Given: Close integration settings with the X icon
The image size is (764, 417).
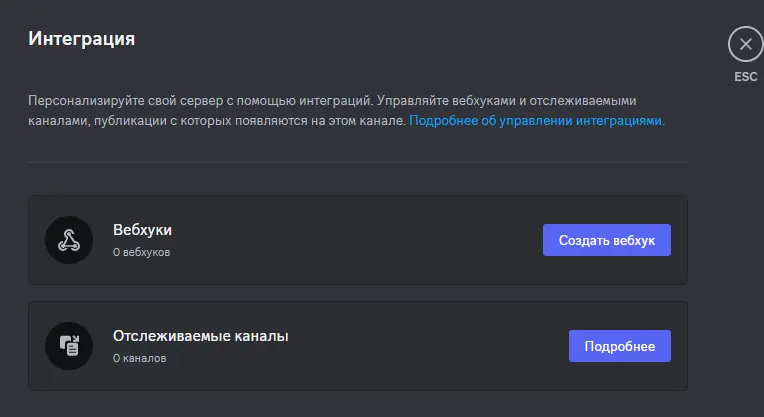Looking at the screenshot, I should [745, 44].
